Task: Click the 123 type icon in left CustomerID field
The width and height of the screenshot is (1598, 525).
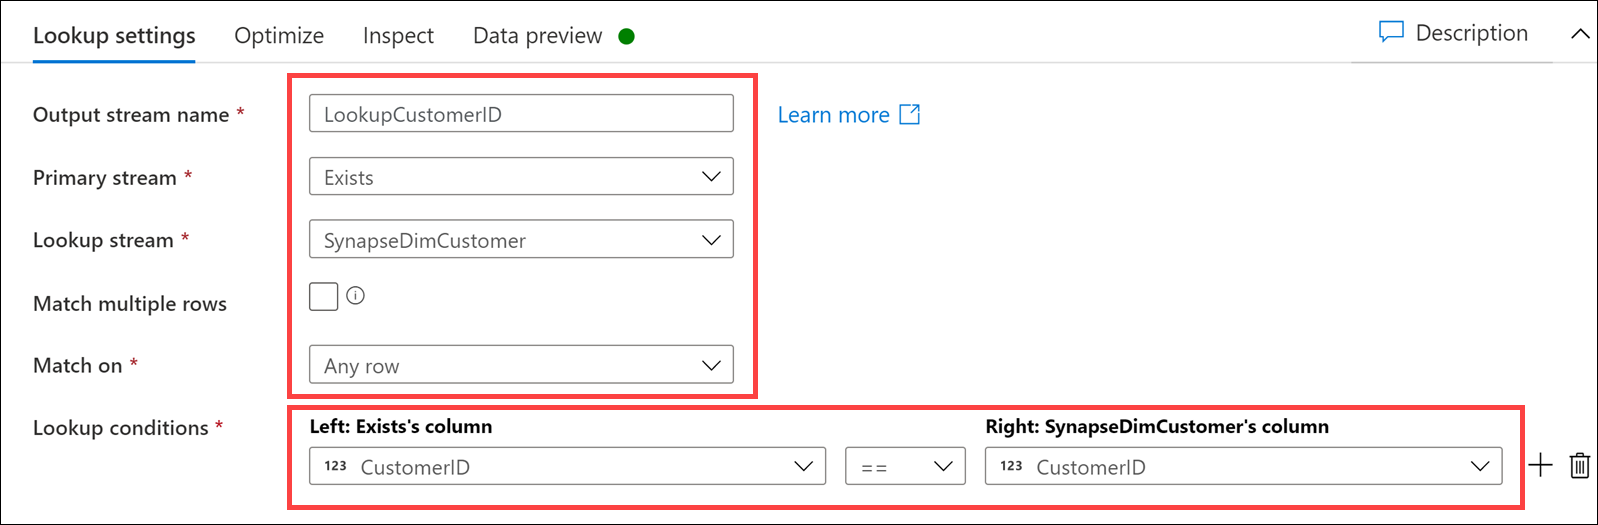Action: (335, 466)
